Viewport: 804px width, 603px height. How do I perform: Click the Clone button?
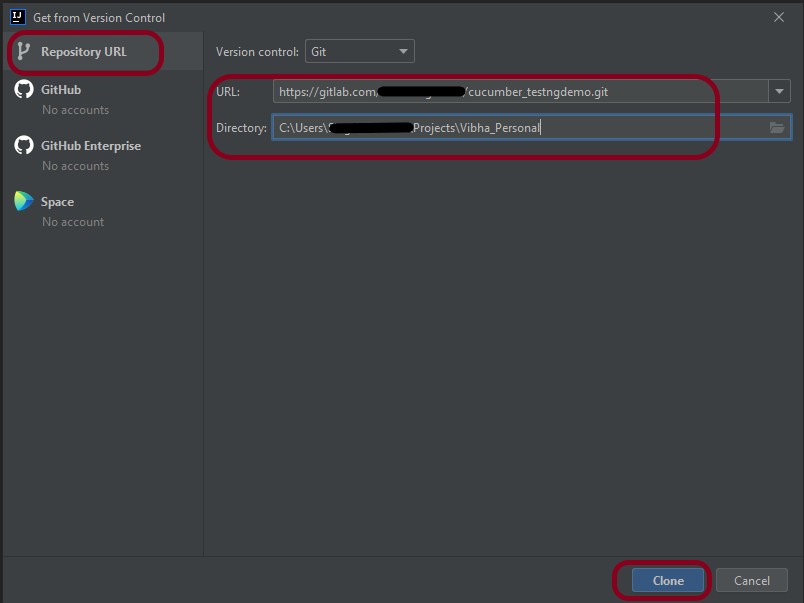[x=668, y=580]
